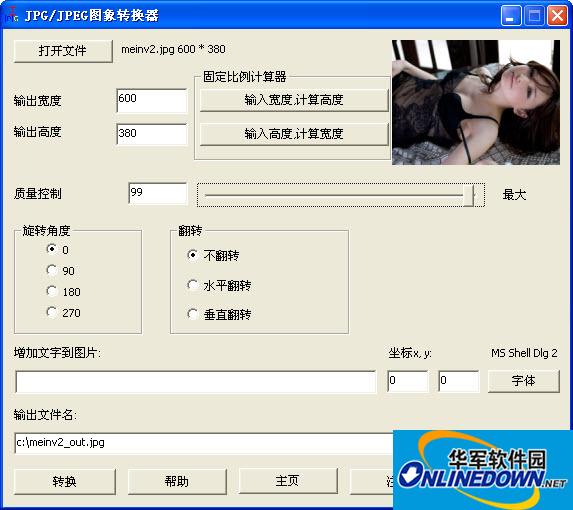Click the y coordinate input field
This screenshot has width=573, height=510.
pyautogui.click(x=459, y=381)
